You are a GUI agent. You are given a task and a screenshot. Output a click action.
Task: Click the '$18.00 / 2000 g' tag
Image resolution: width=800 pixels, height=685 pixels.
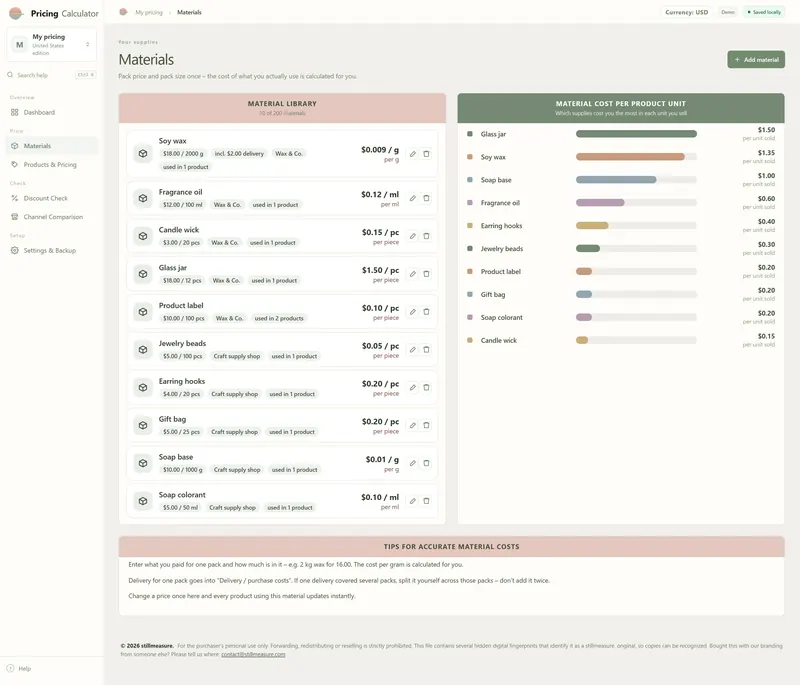point(183,154)
